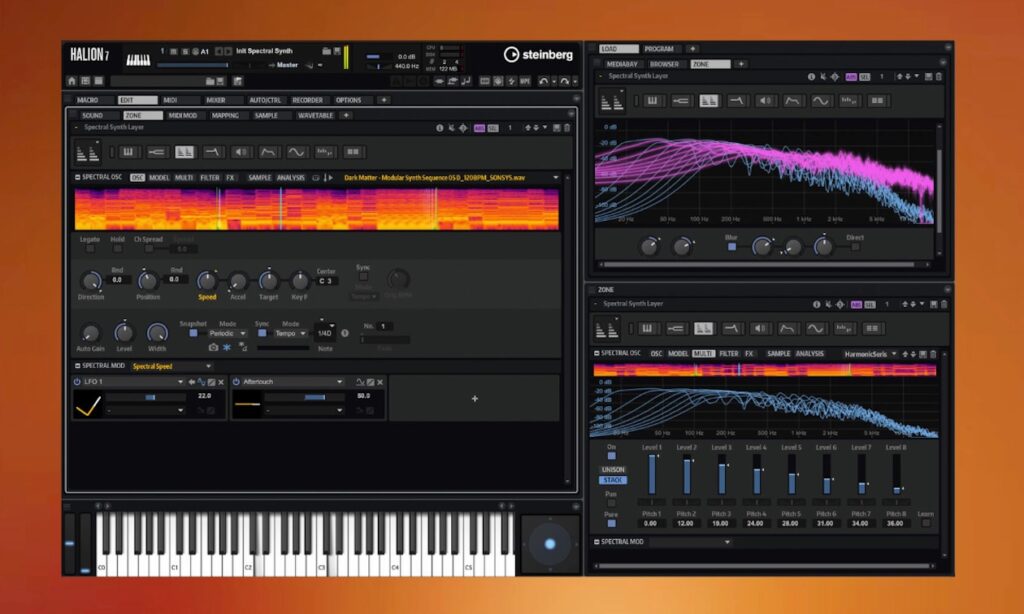Open the Aftertouch source dropdown
The height and width of the screenshot is (614, 1024).
point(293,382)
